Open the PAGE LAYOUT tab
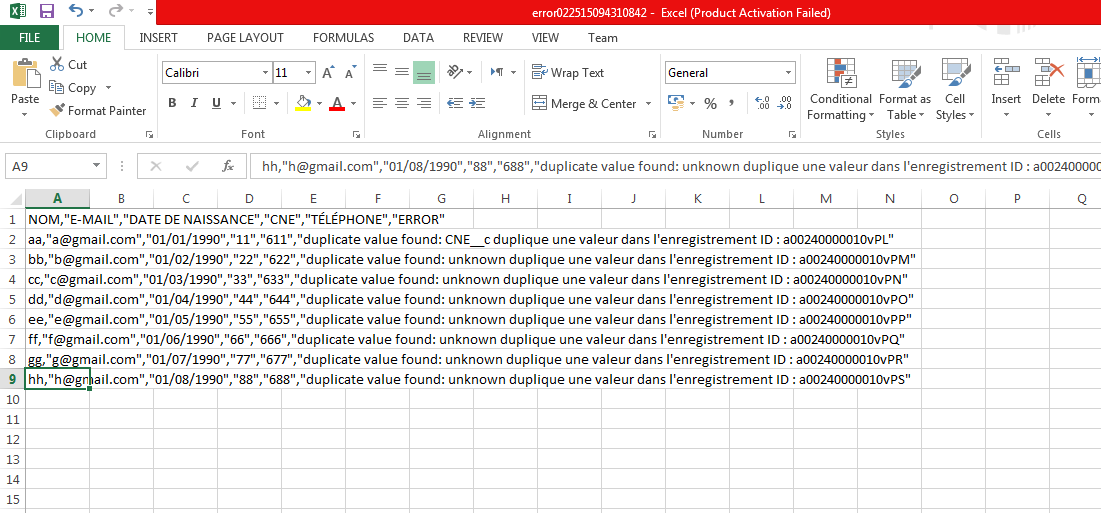Image resolution: width=1101 pixels, height=513 pixels. coord(245,38)
